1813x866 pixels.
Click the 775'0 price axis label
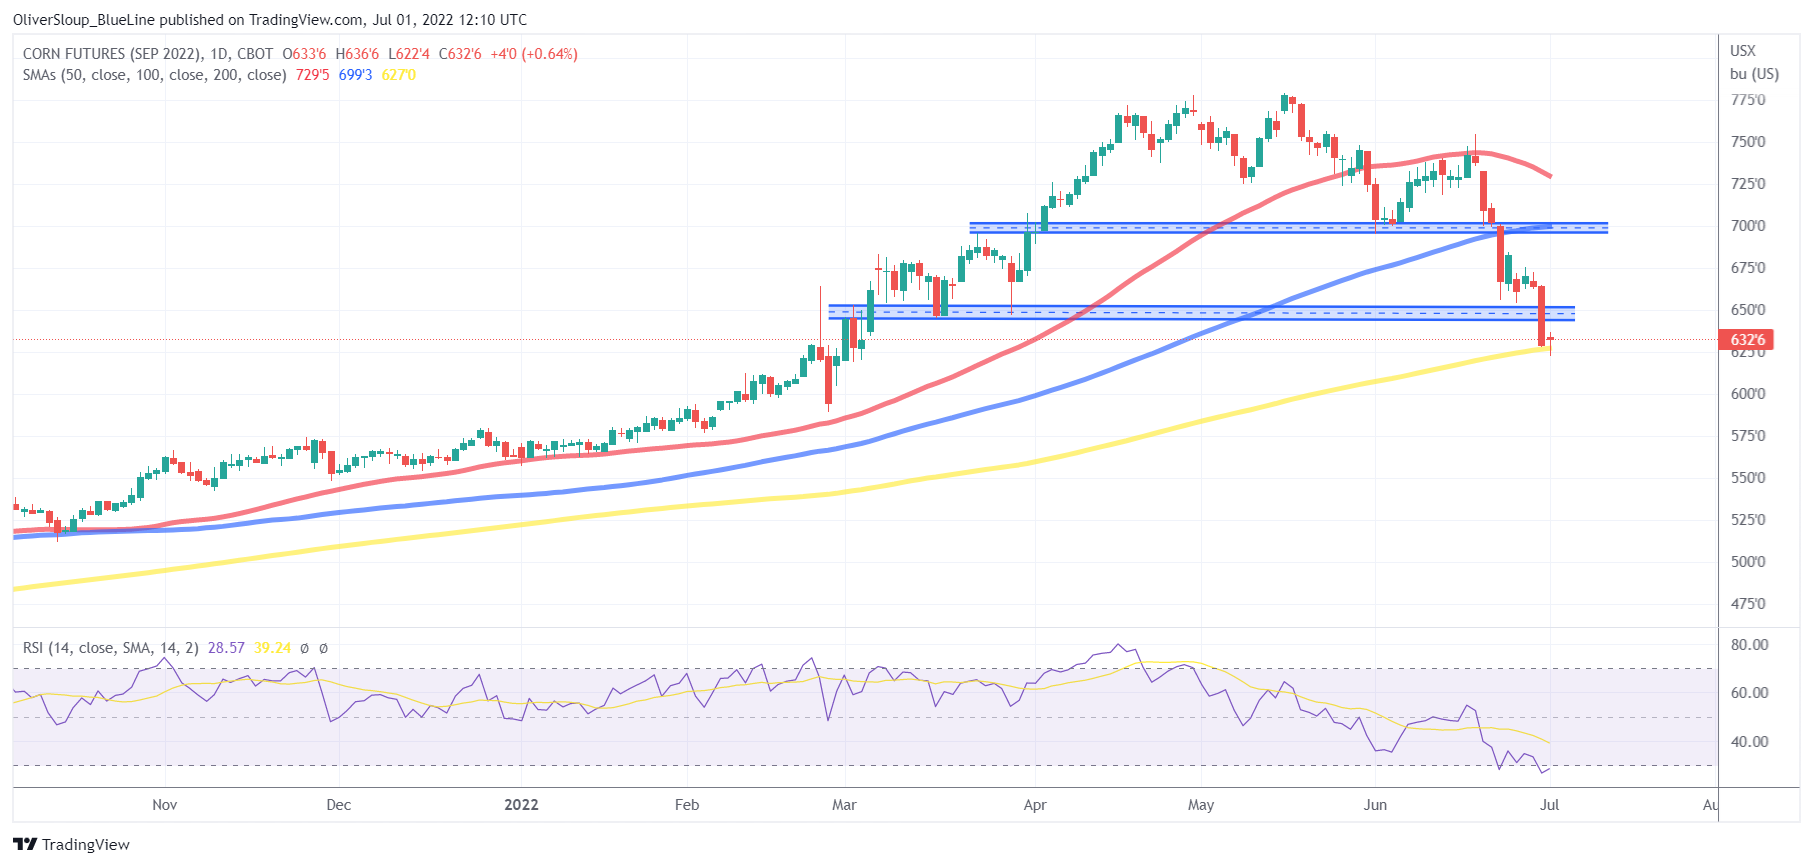1748,100
